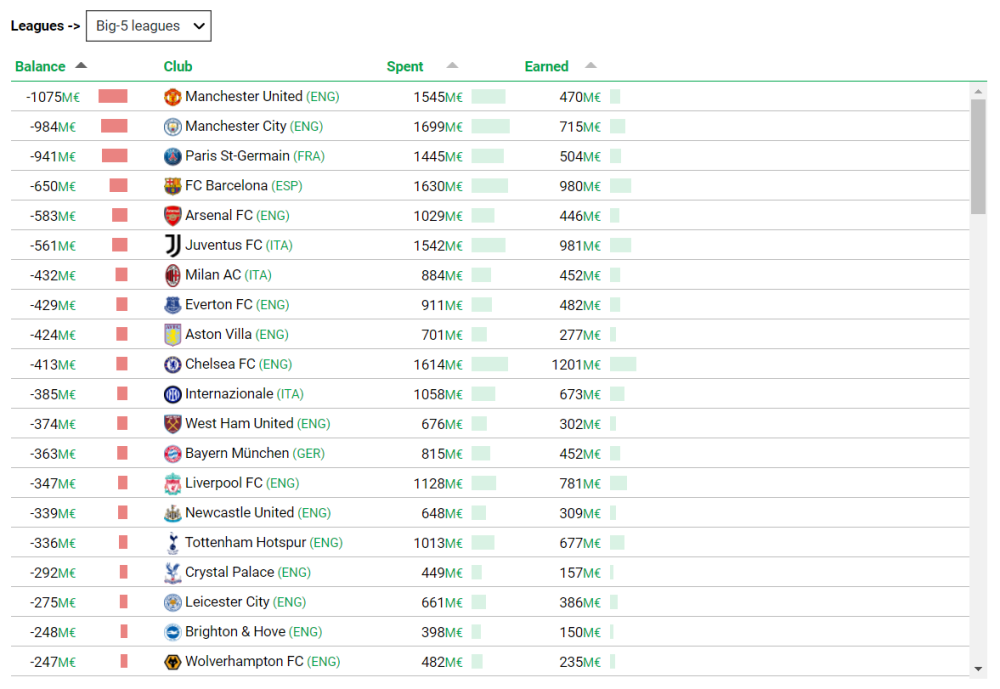Viewport: 1000px width, 689px height.
Task: Click the Arsenal FC crest icon
Action: pos(172,216)
